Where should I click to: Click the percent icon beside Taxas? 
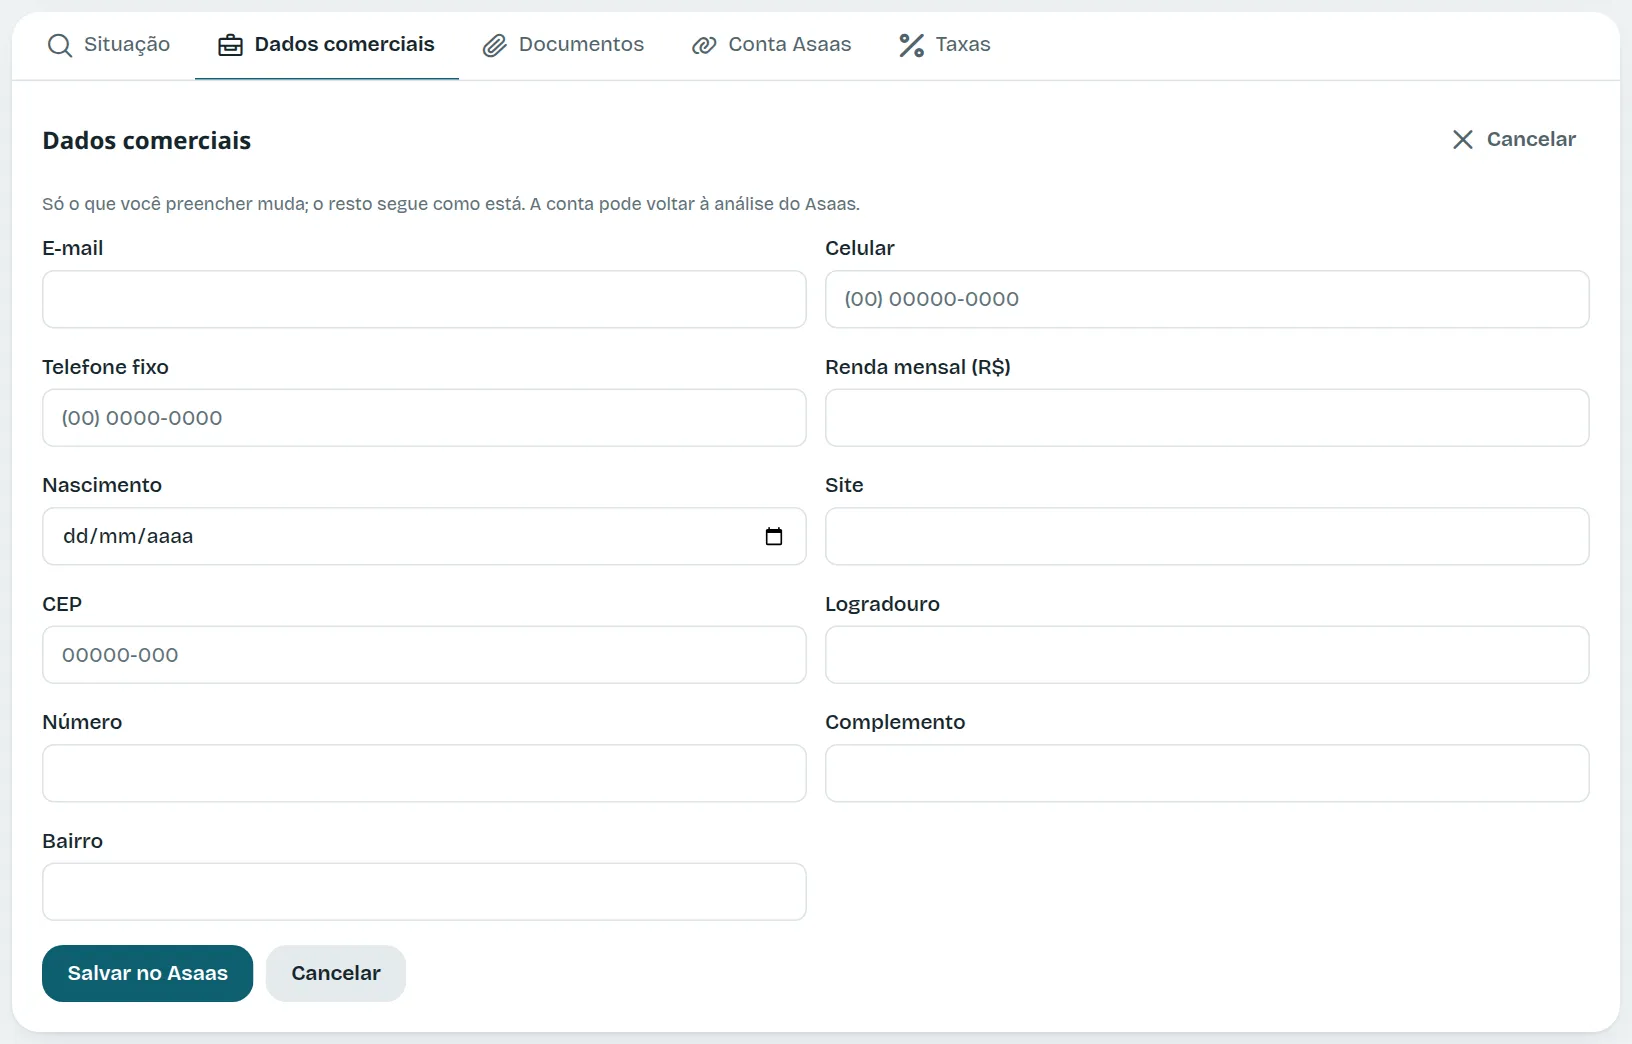pyautogui.click(x=911, y=45)
